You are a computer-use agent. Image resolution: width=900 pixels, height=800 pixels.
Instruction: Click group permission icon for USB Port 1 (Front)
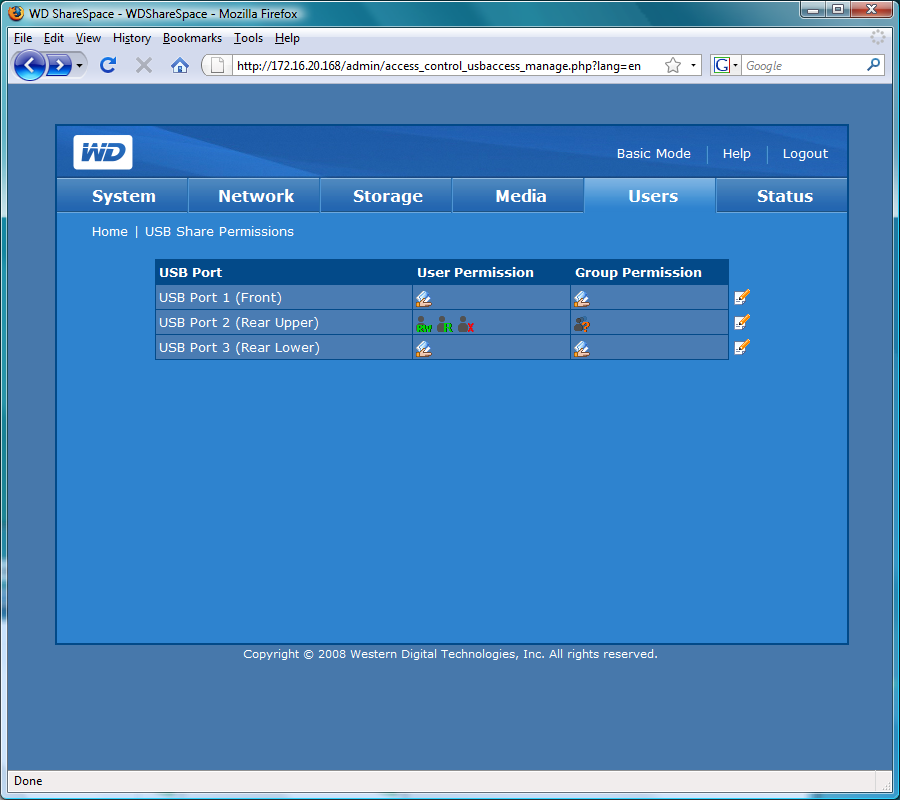pyautogui.click(x=581, y=298)
